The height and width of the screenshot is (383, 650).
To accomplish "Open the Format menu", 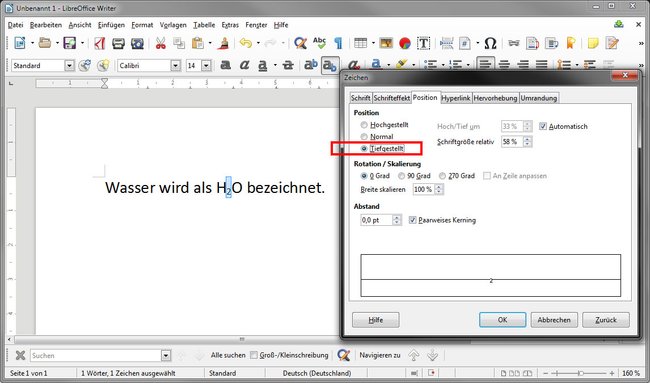I will (142, 25).
